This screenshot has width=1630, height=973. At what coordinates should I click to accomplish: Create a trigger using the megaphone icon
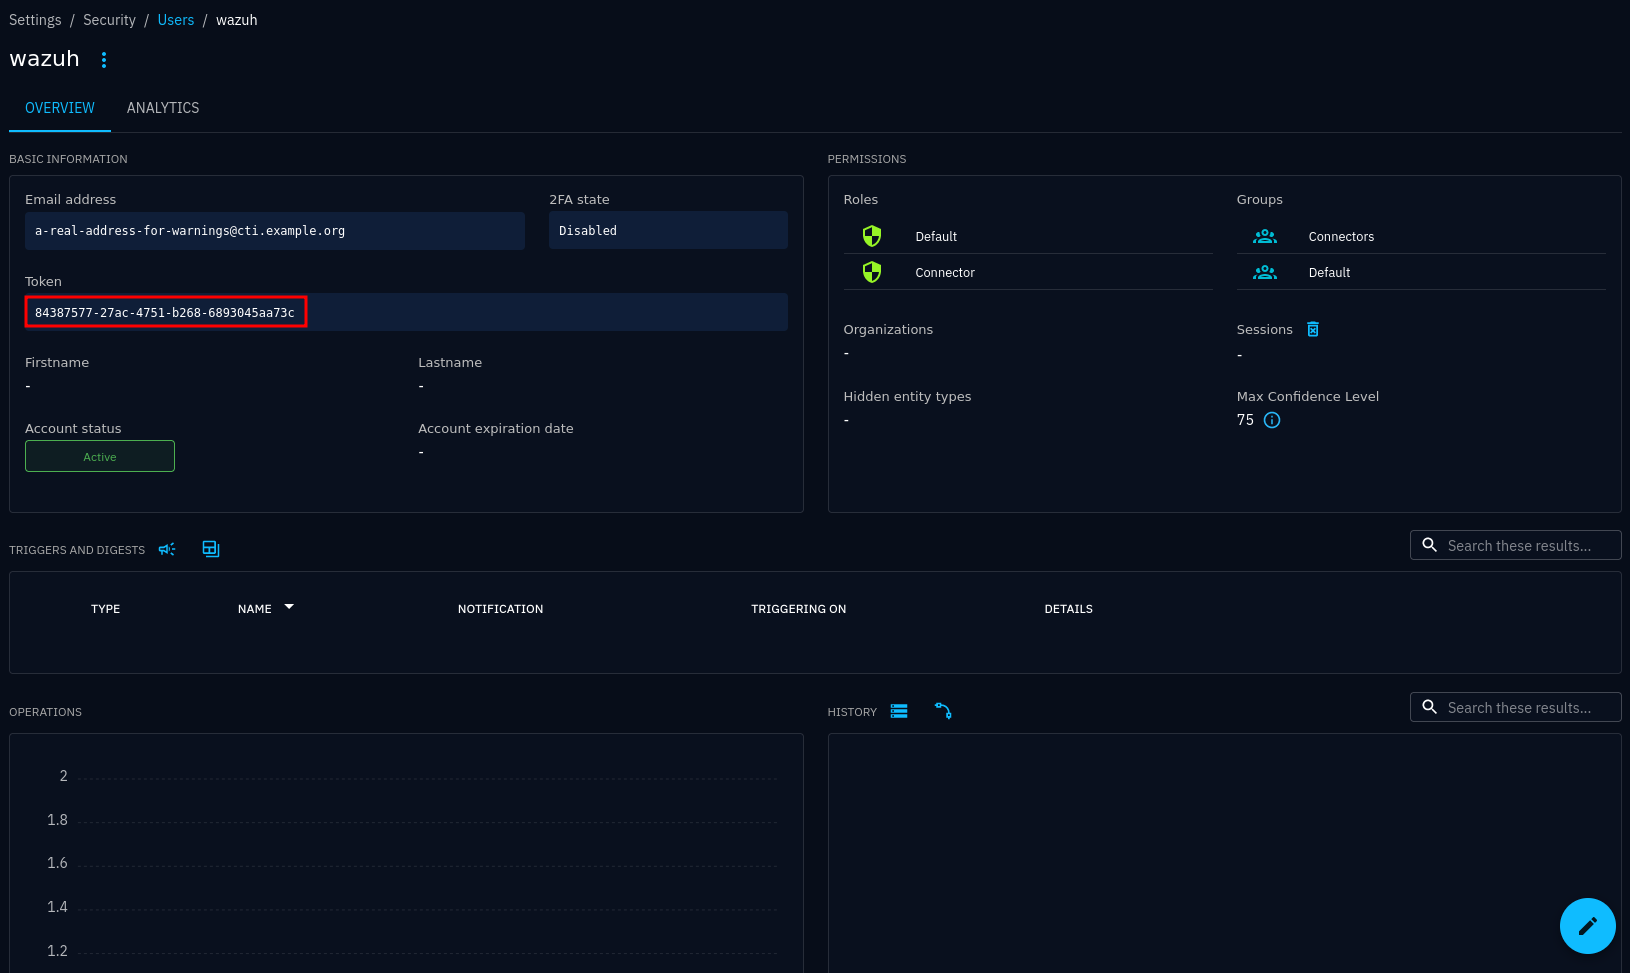[x=167, y=549]
